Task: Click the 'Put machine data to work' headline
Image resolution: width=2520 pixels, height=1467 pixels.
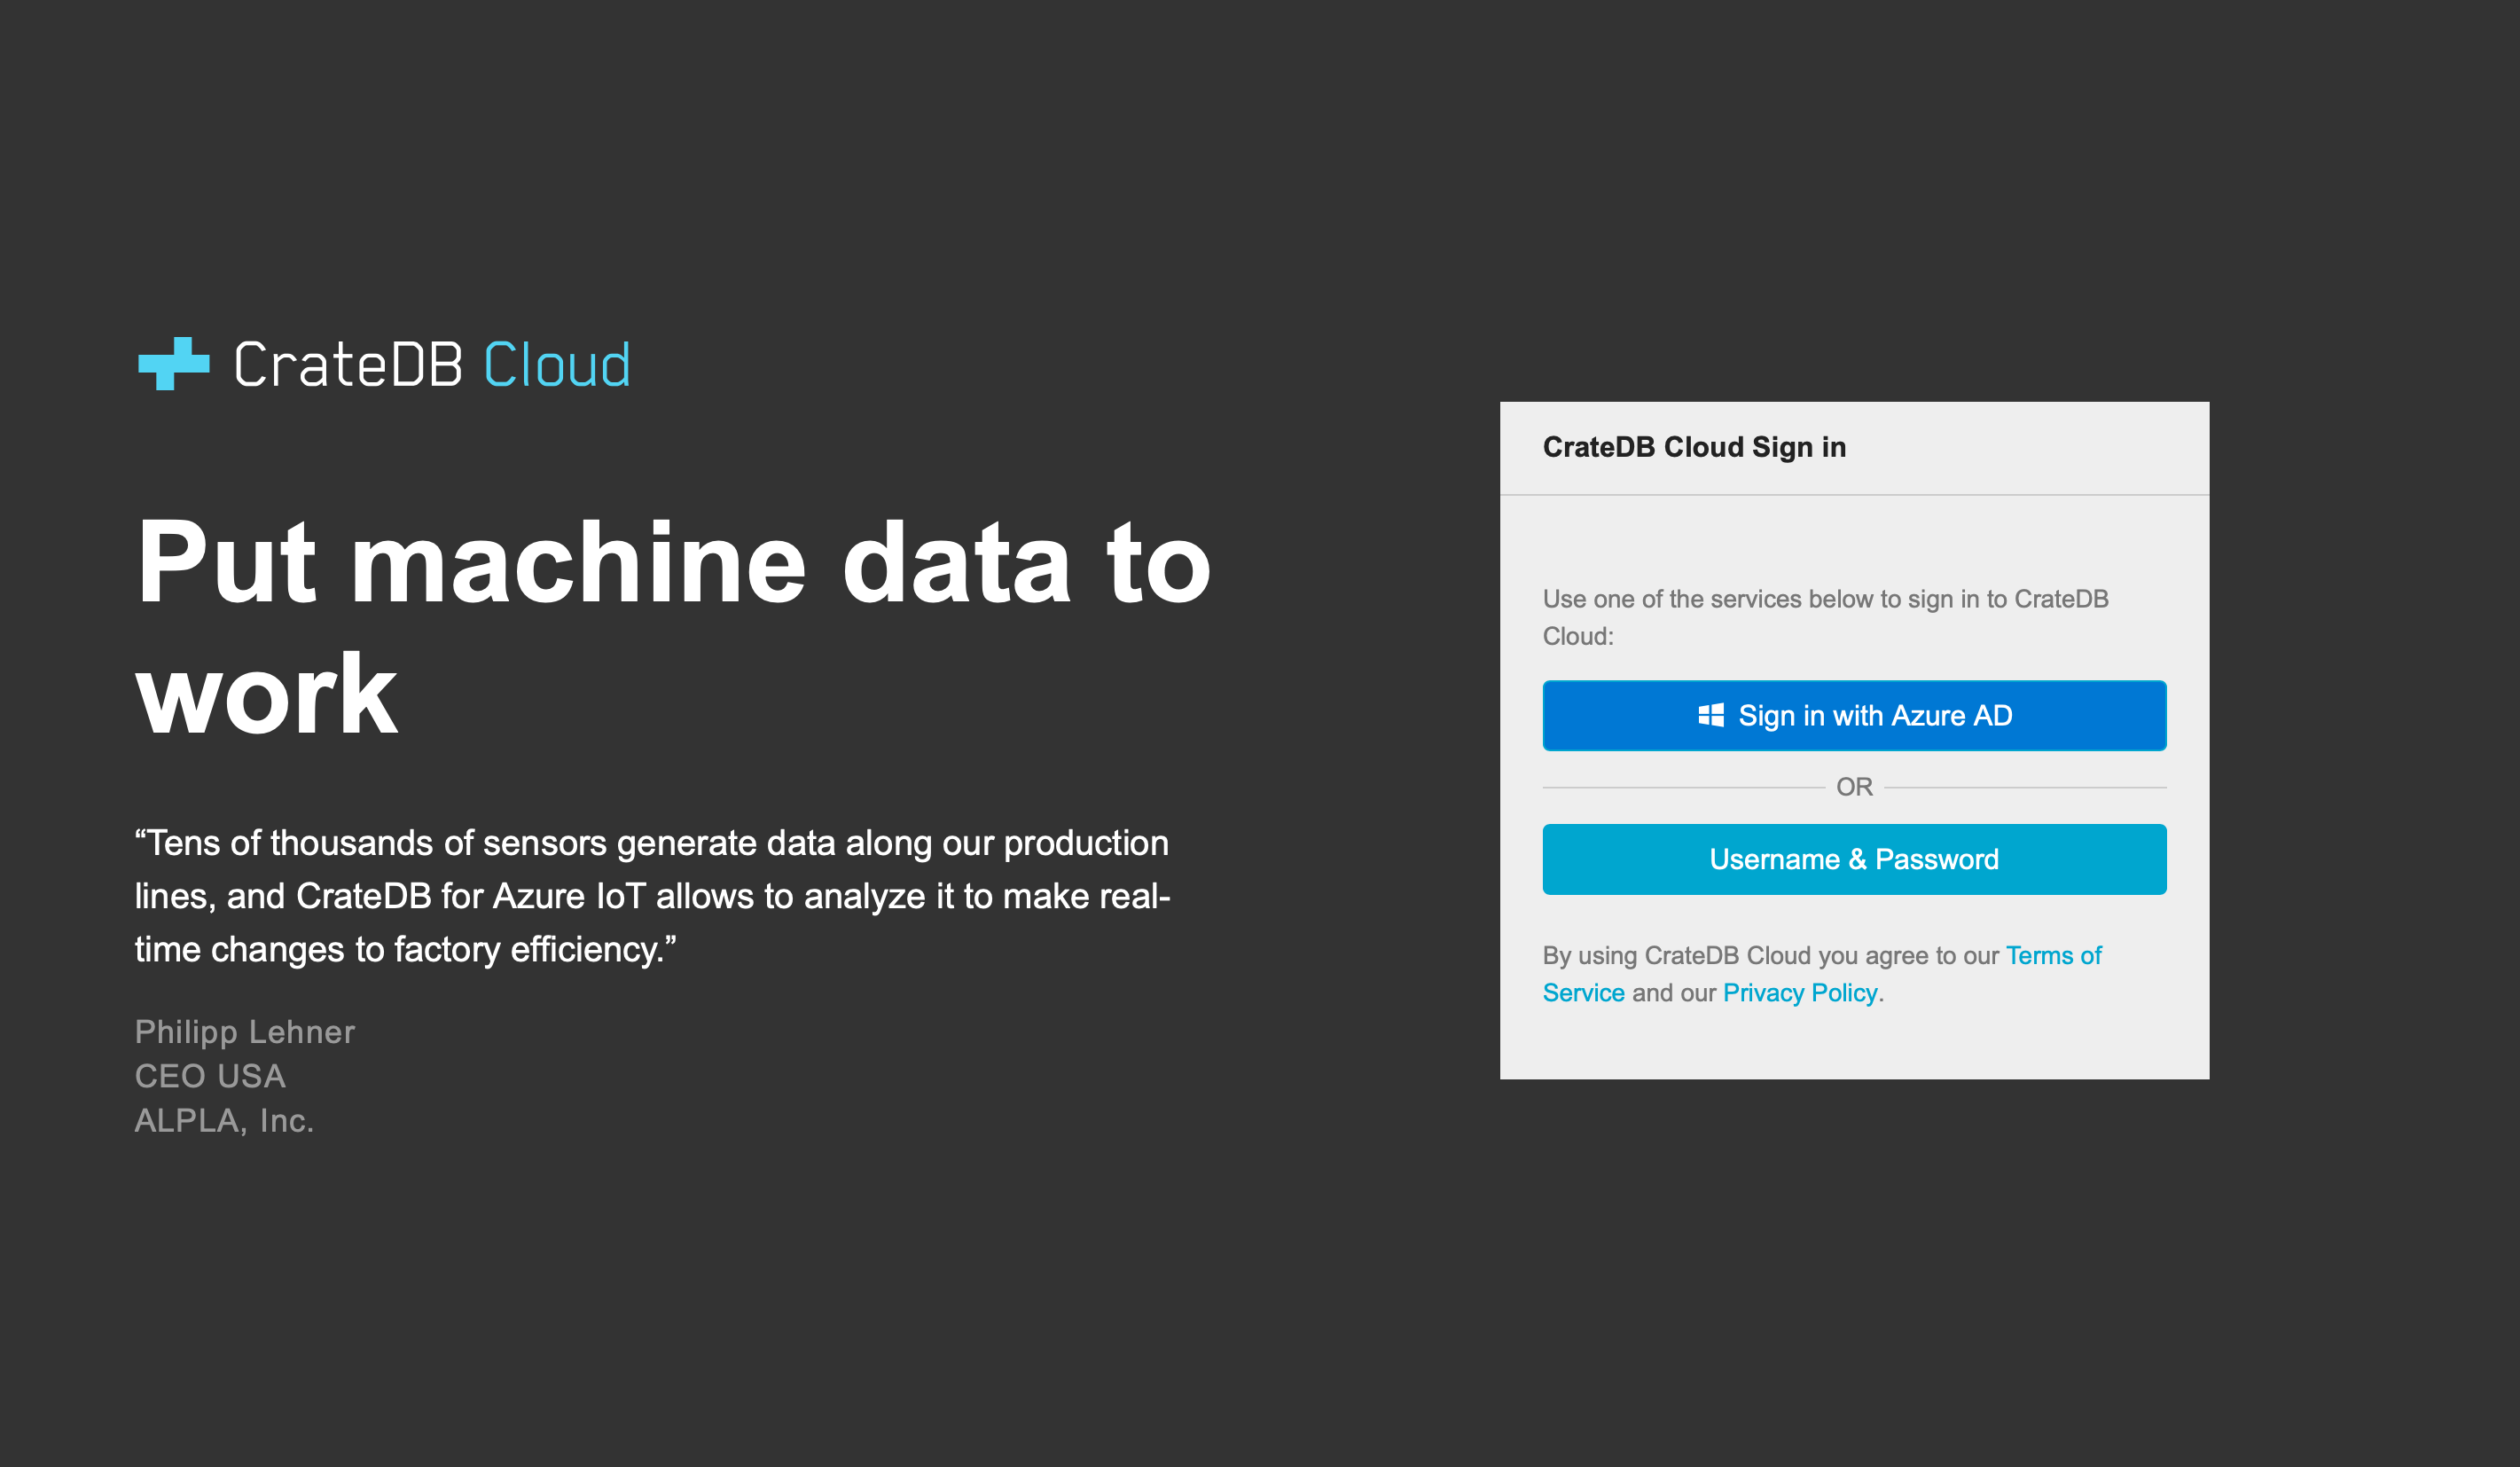Action: (673, 627)
